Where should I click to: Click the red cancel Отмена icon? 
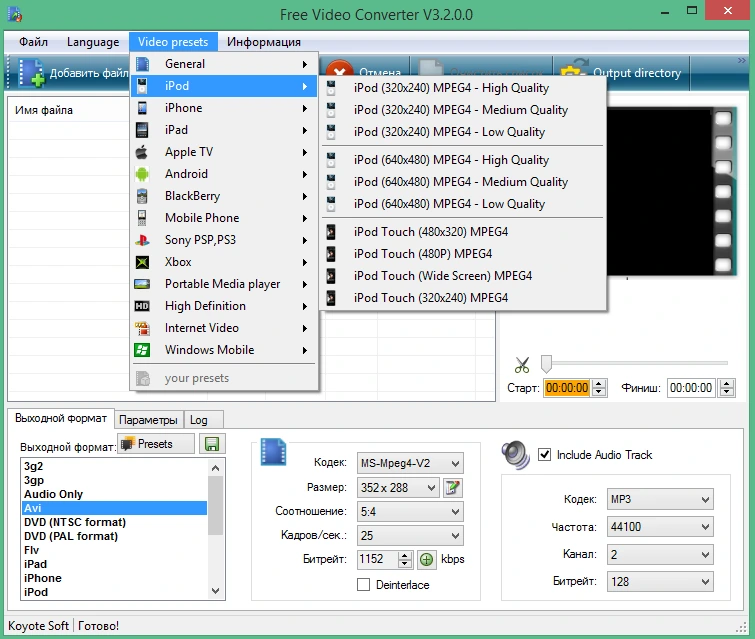pyautogui.click(x=339, y=70)
